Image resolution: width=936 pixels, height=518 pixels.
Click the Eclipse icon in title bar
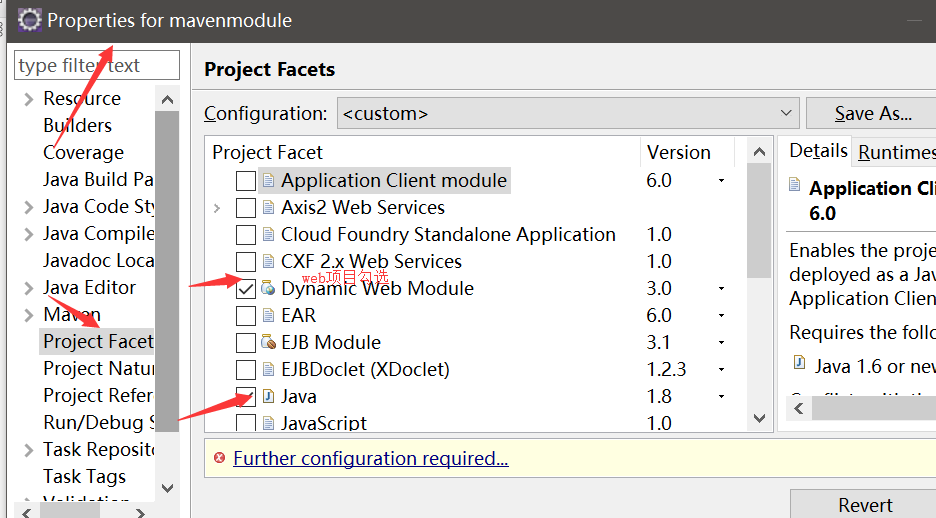point(28,20)
